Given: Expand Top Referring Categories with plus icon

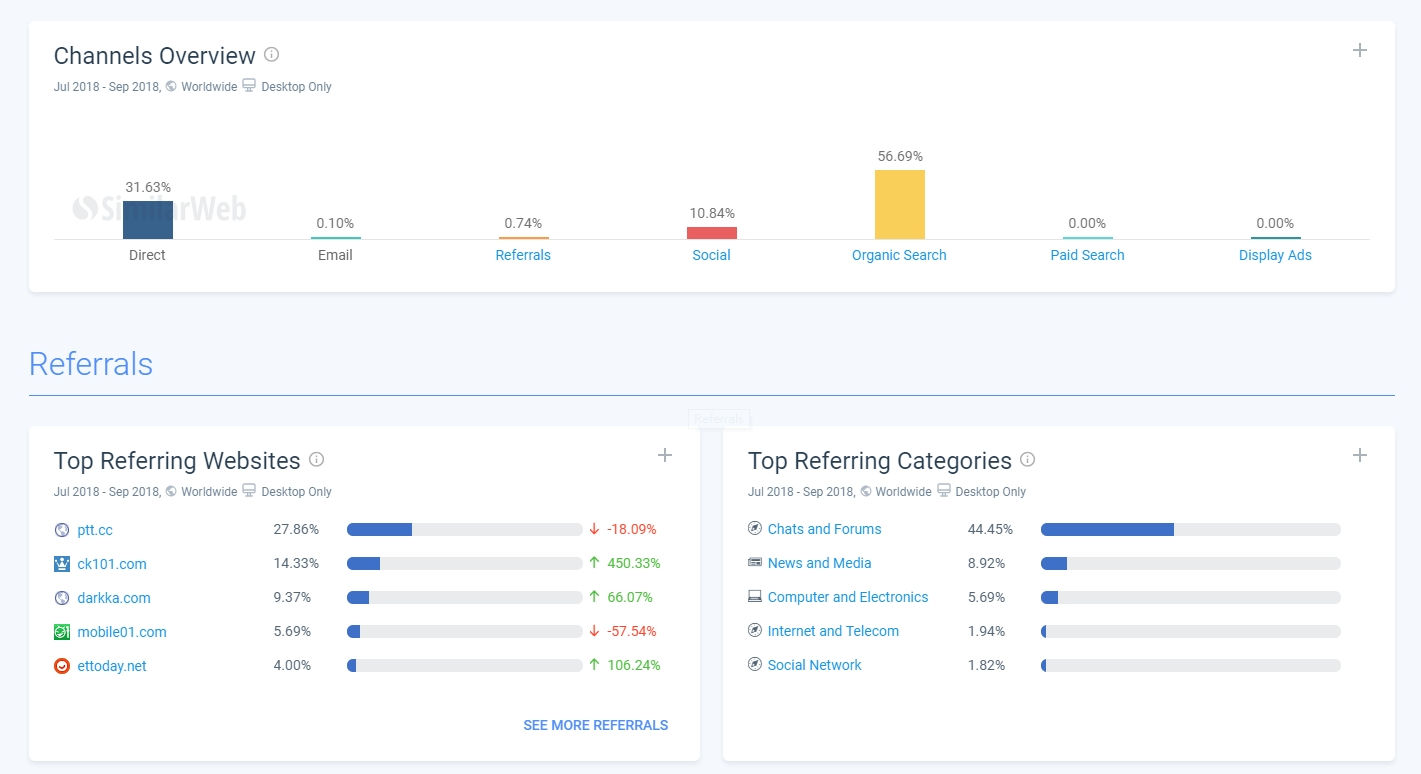Looking at the screenshot, I should (x=1359, y=456).
